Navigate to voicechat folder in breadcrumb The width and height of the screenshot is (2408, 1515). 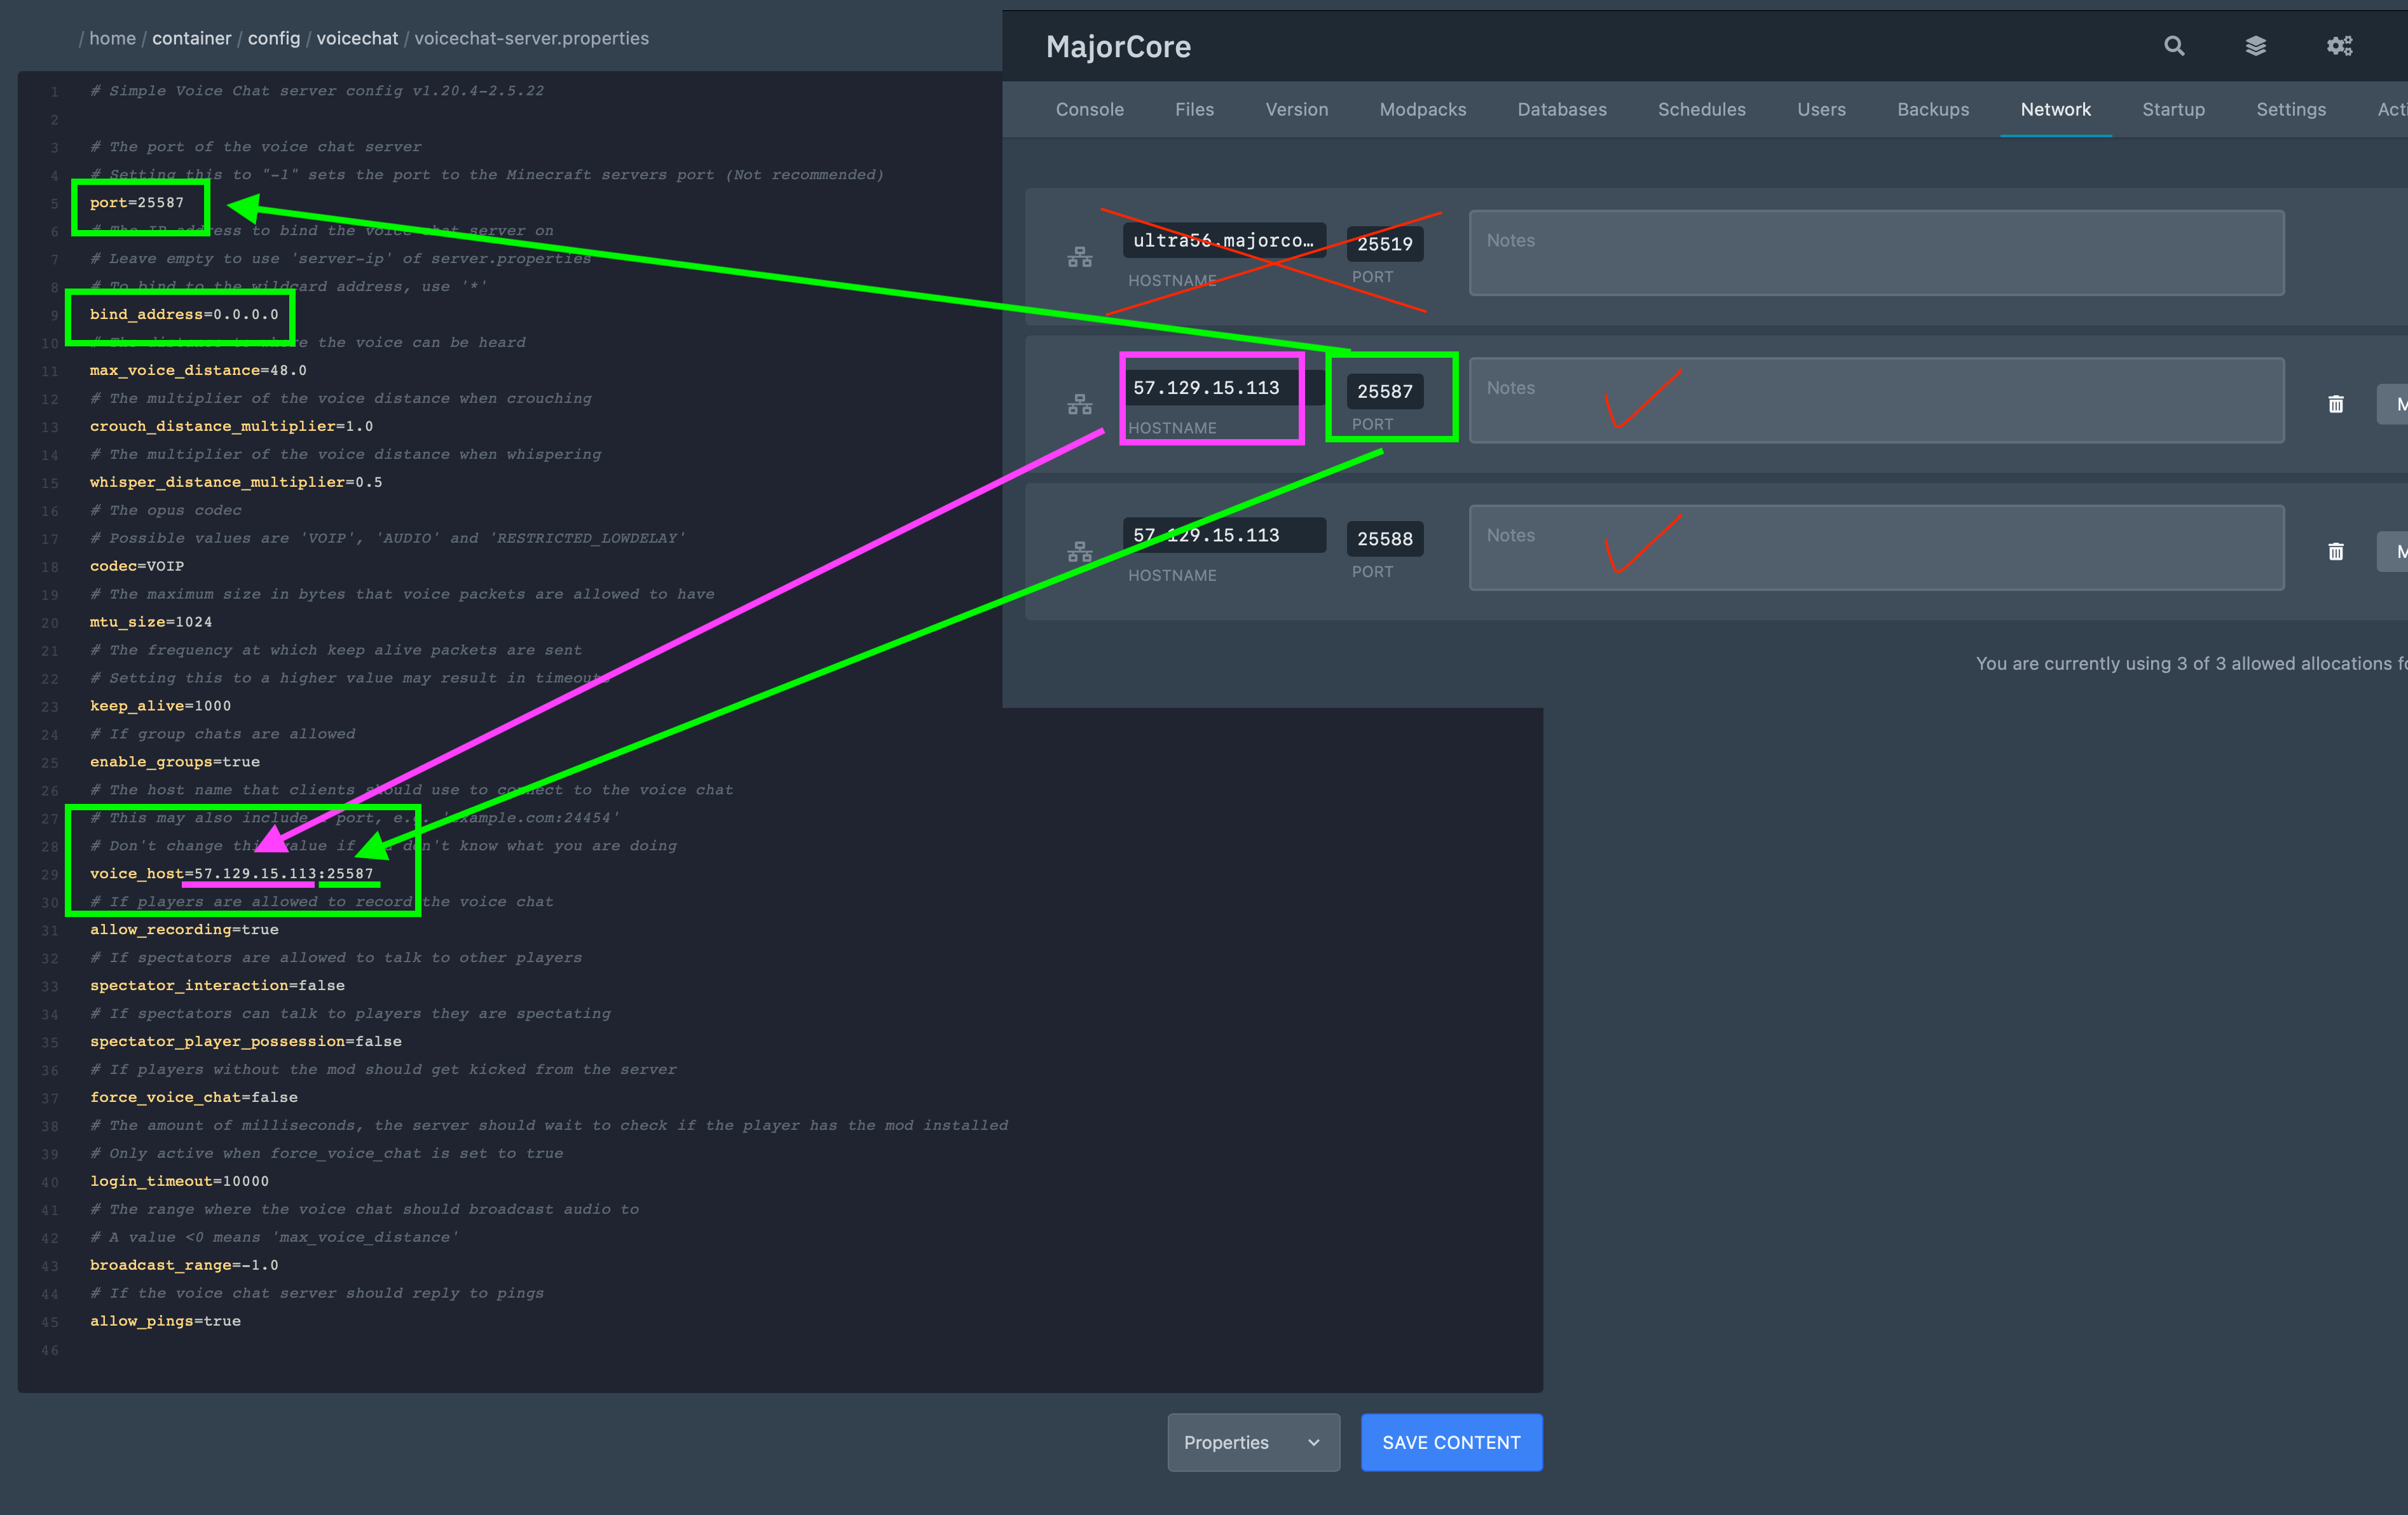[357, 38]
